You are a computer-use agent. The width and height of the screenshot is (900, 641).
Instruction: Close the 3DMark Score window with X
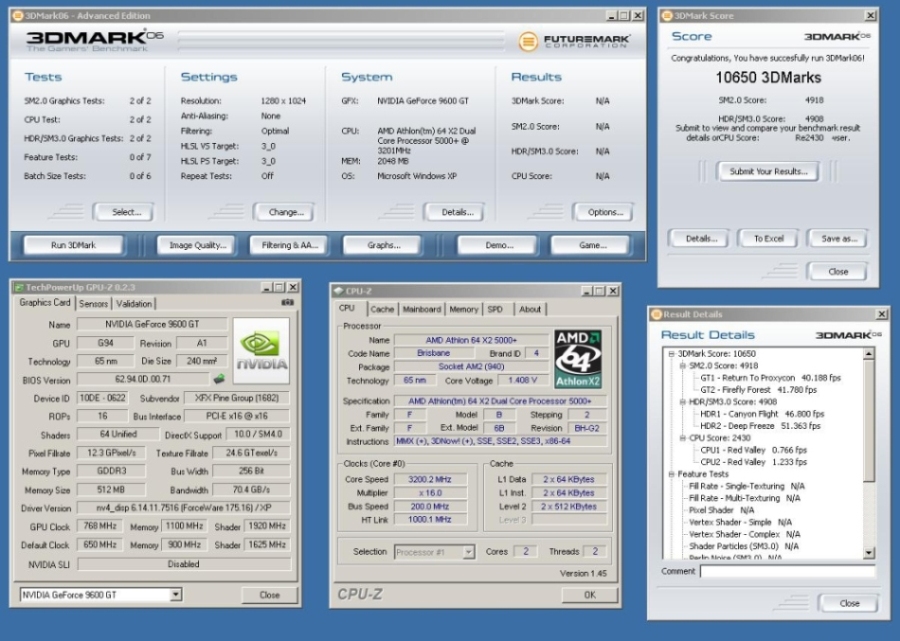point(870,15)
